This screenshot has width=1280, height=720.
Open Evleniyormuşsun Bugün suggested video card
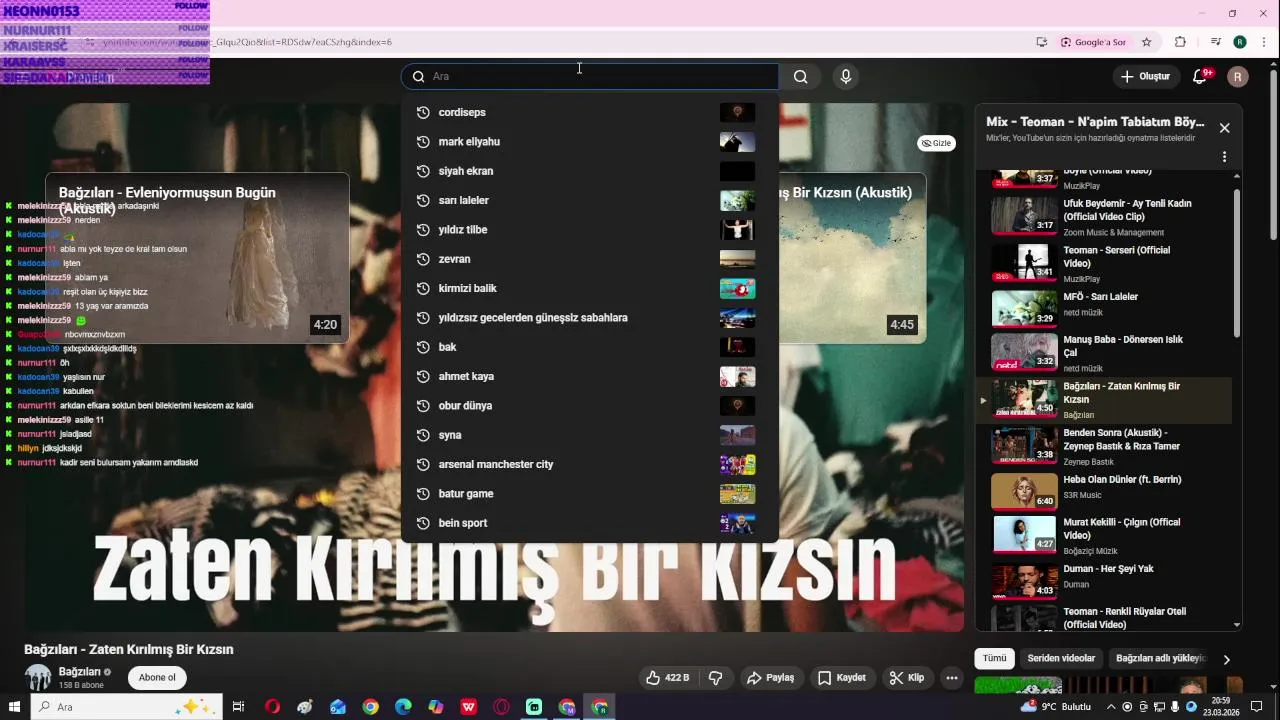click(197, 258)
